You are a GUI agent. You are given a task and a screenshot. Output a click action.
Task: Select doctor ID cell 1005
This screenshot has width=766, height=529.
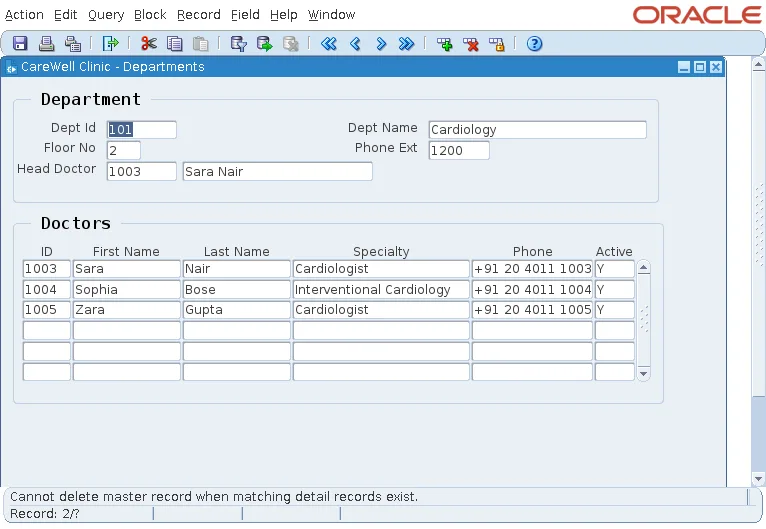(47, 310)
